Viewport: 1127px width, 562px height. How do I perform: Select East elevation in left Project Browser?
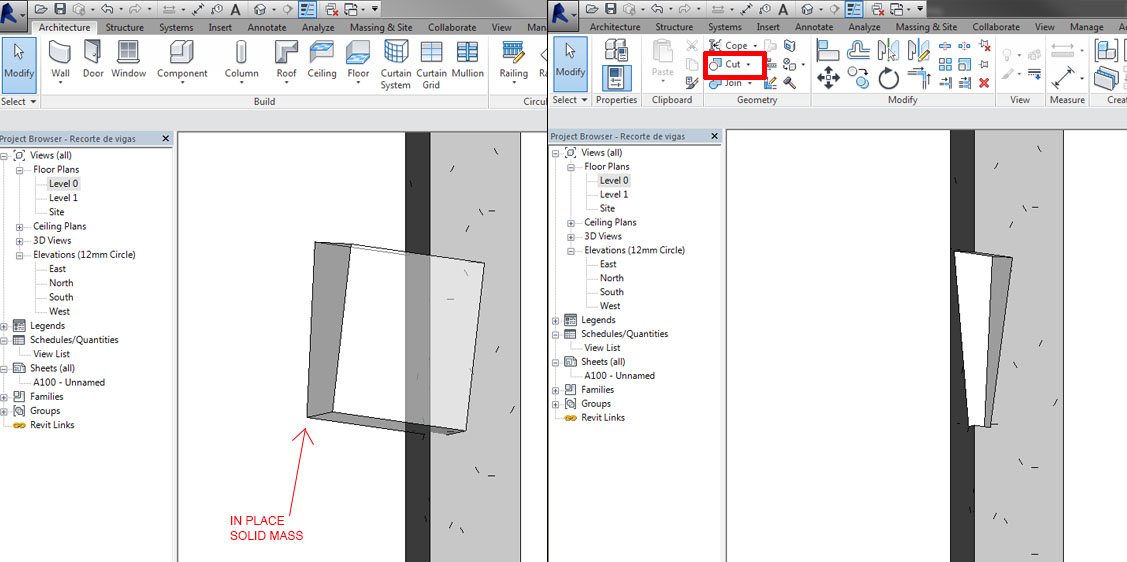(x=58, y=269)
